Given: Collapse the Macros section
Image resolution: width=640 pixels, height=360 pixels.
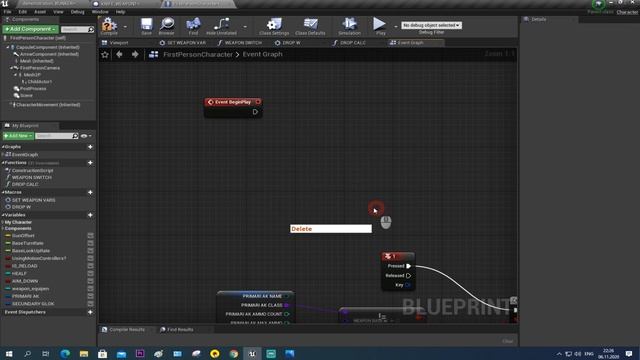Looking at the screenshot, I should tap(3, 192).
